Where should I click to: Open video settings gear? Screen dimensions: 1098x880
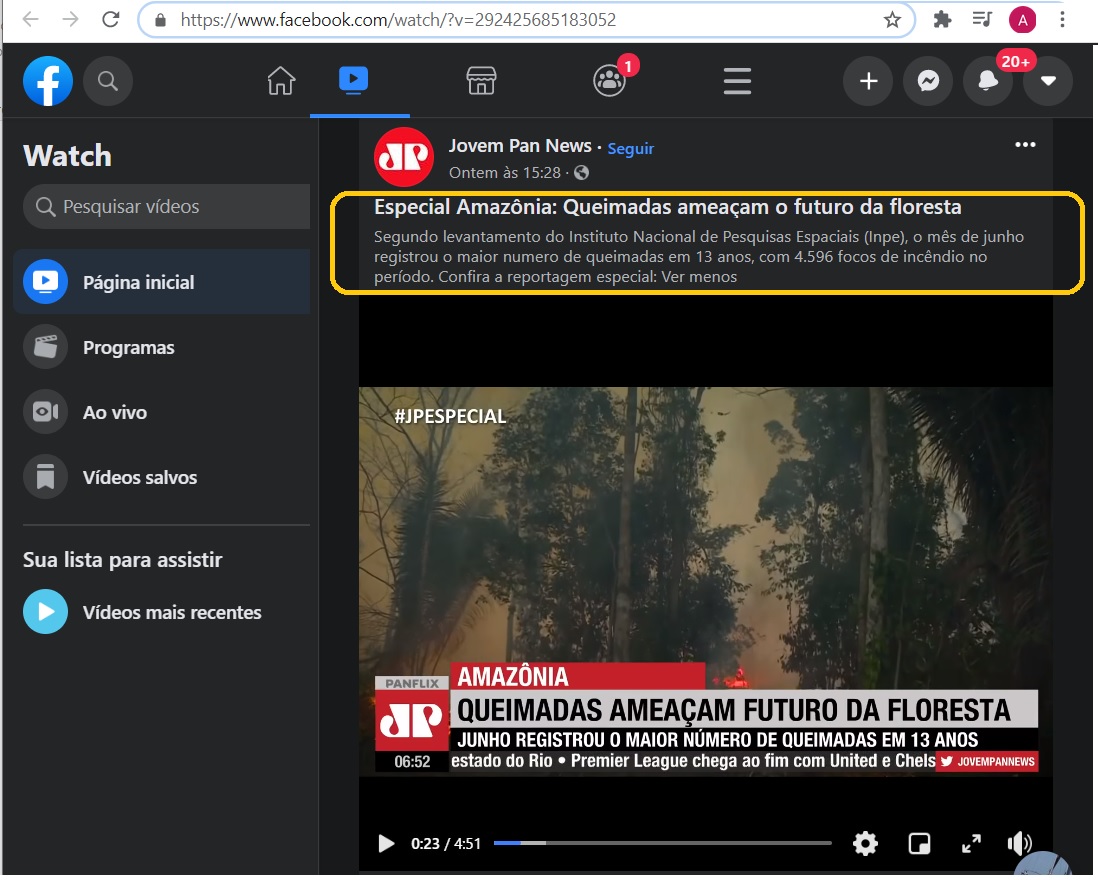click(x=866, y=844)
